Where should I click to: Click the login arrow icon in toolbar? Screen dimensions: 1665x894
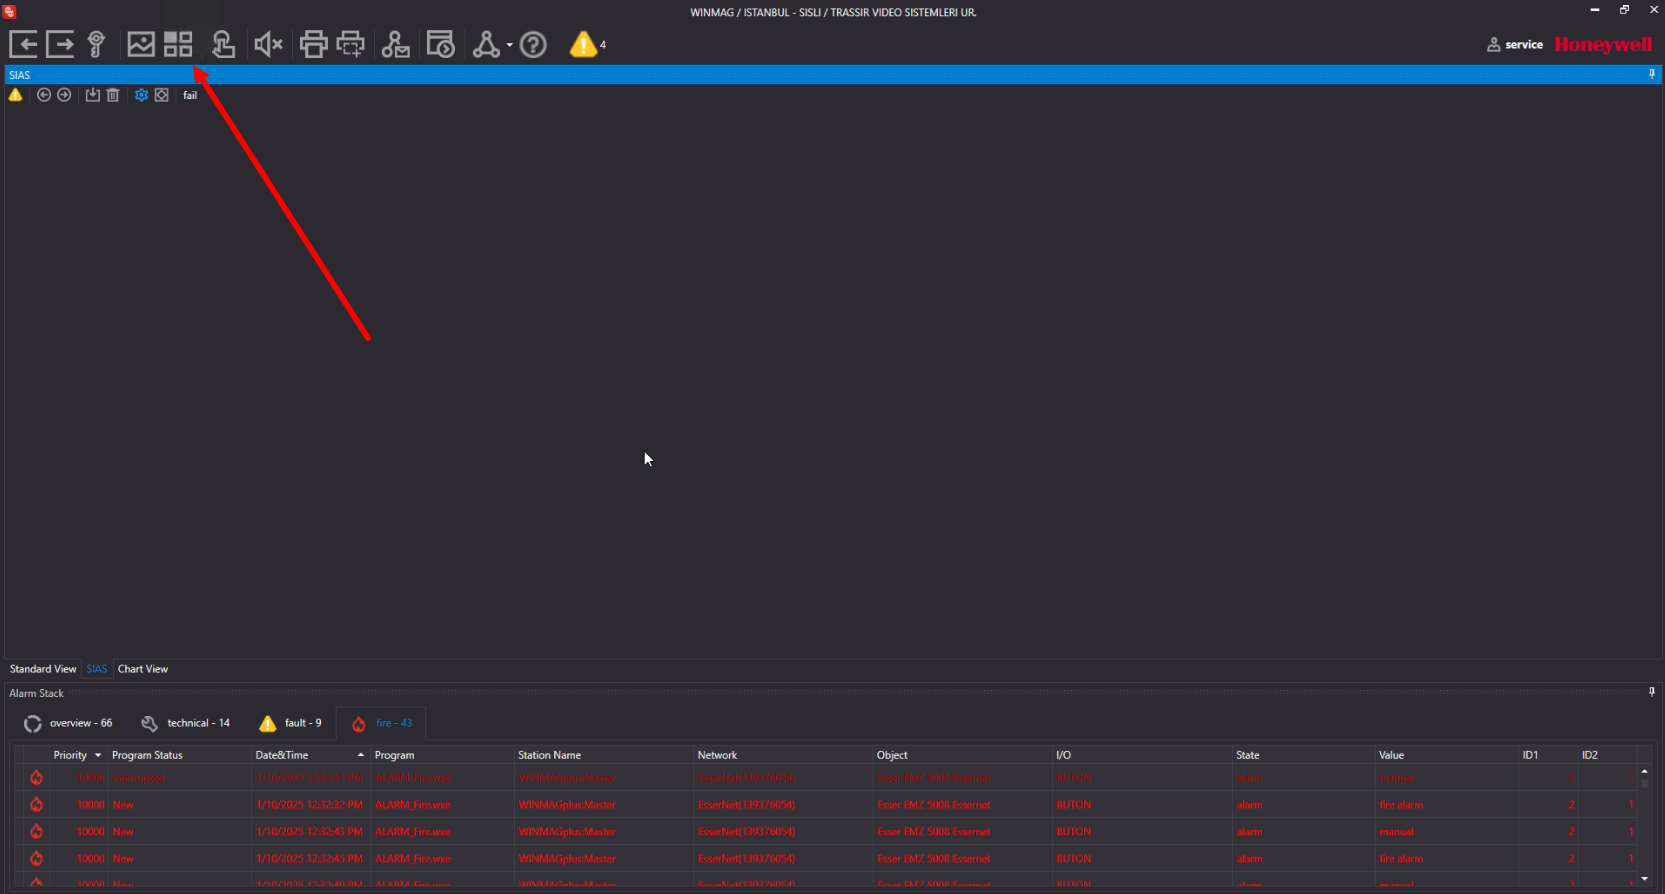[24, 44]
